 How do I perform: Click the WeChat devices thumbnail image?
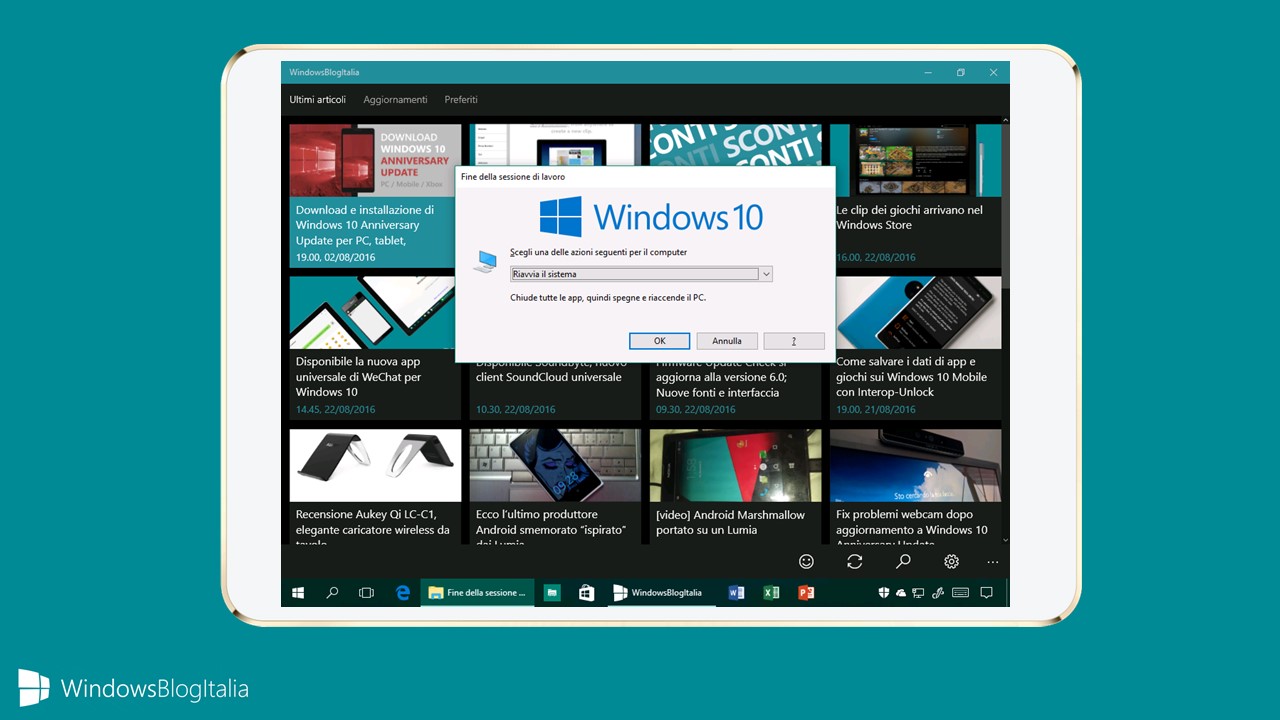(375, 313)
